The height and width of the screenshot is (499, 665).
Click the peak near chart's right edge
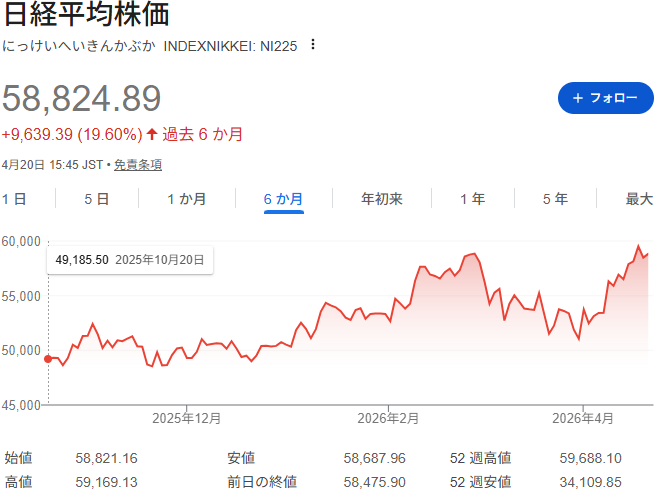[x=639, y=246]
